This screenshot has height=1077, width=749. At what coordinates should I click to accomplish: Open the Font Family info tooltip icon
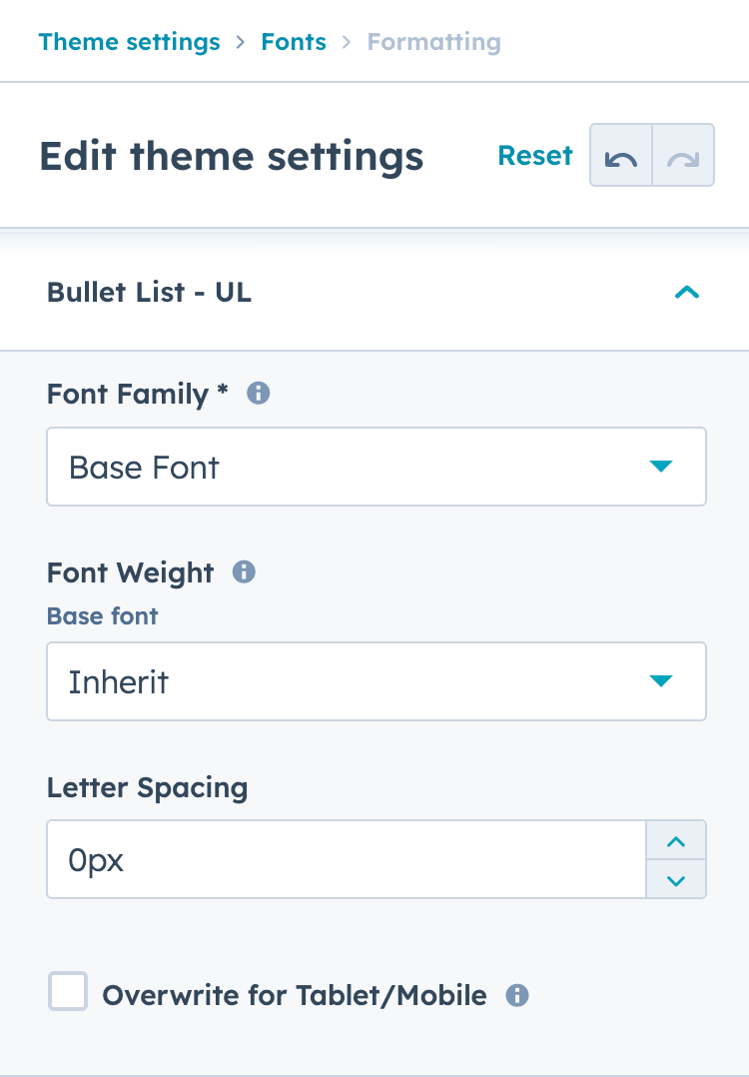(x=257, y=394)
